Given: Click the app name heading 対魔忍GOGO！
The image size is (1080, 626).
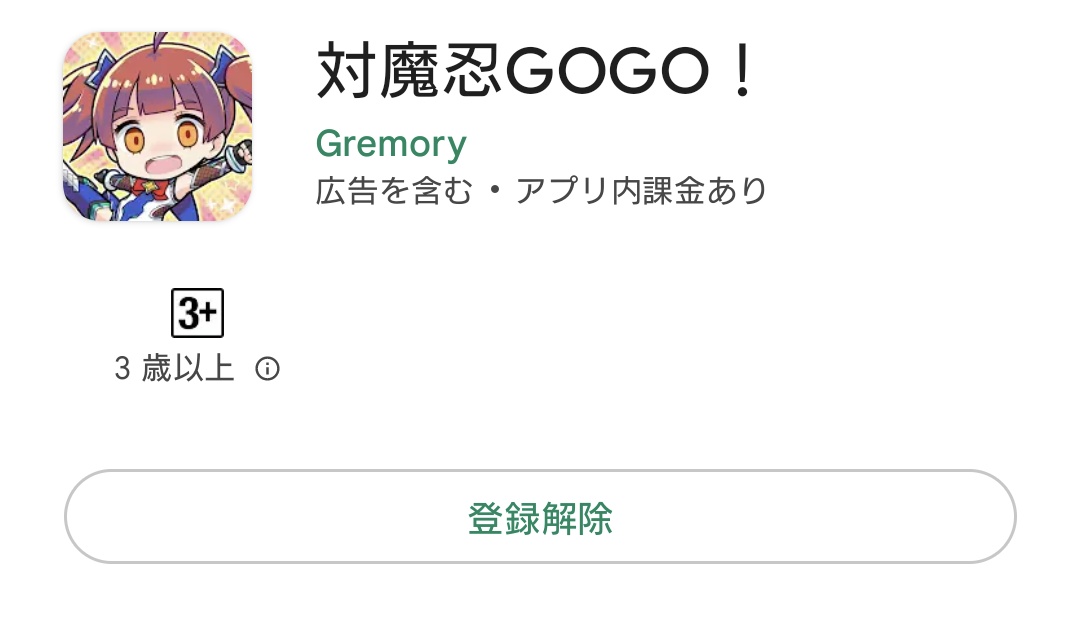Looking at the screenshot, I should 538,70.
